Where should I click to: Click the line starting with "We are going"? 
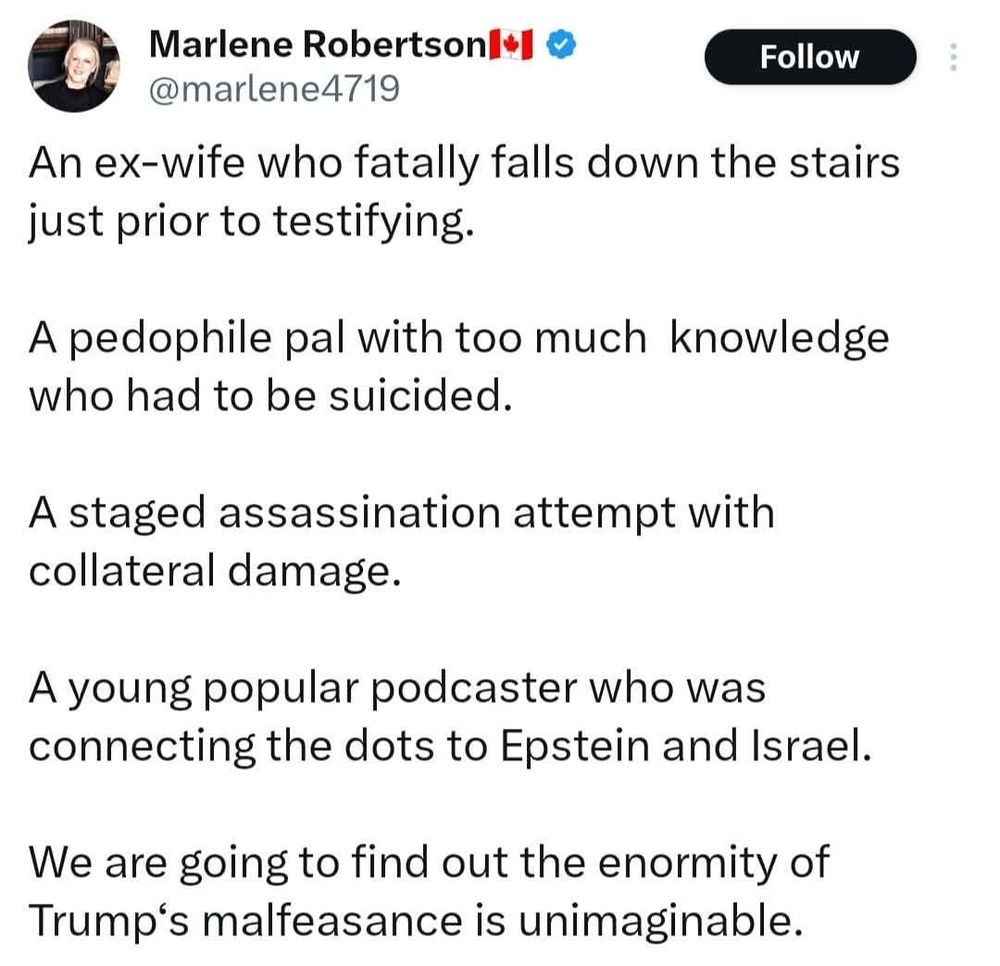pos(429,862)
